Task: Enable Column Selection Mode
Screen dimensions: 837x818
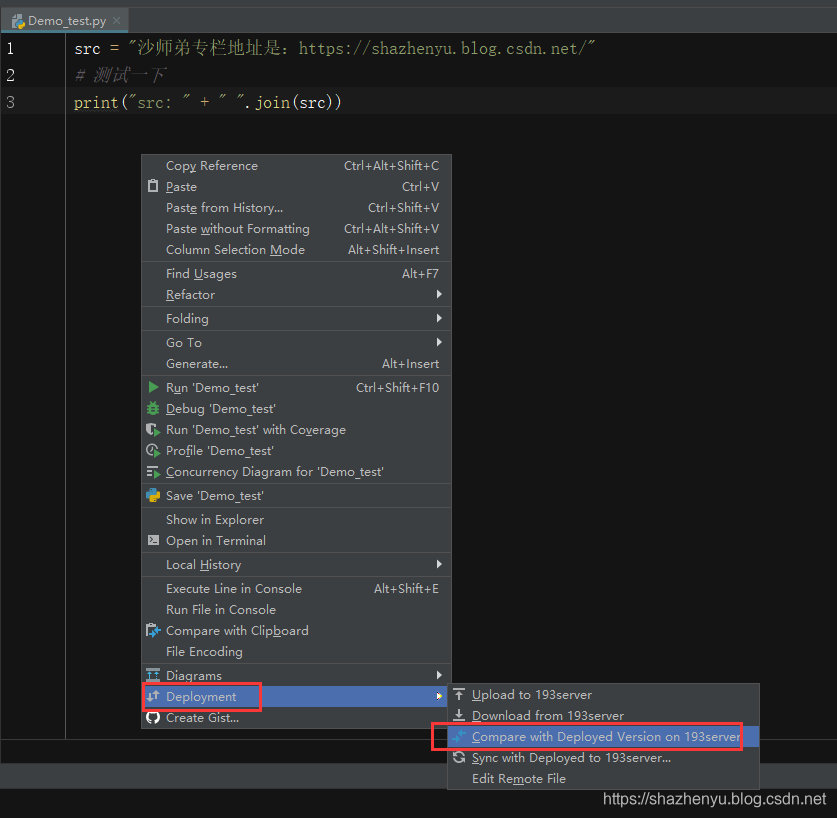Action: click(296, 249)
